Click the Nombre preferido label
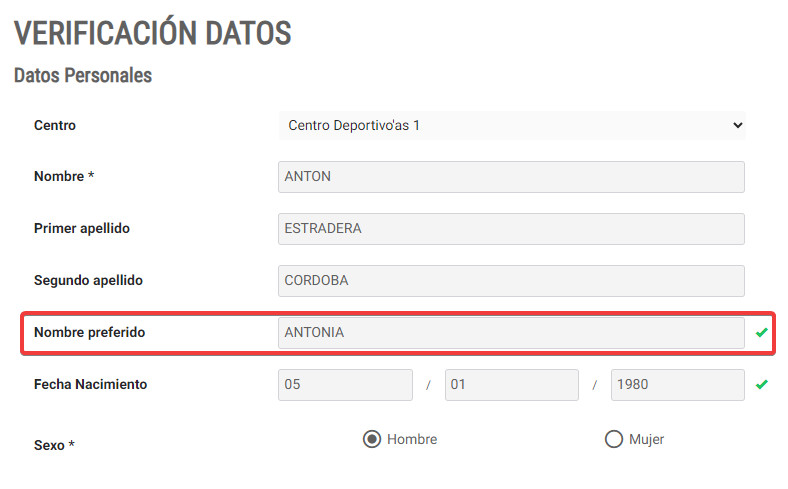788x489 pixels. coord(89,332)
